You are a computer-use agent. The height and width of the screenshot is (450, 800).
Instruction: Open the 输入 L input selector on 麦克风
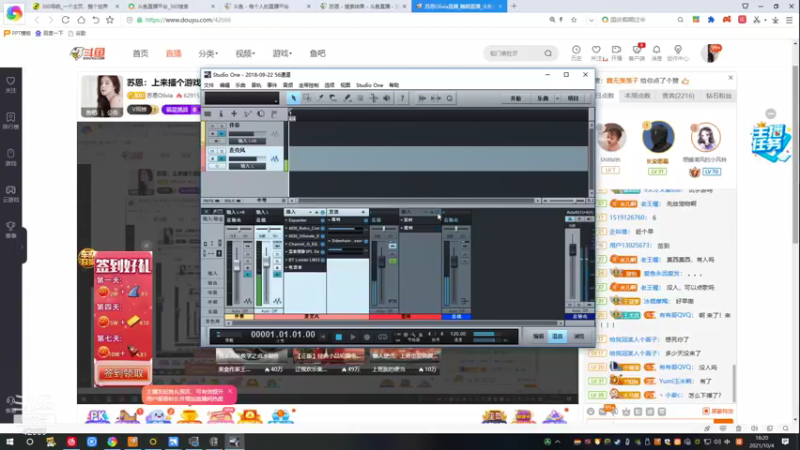[x=247, y=166]
